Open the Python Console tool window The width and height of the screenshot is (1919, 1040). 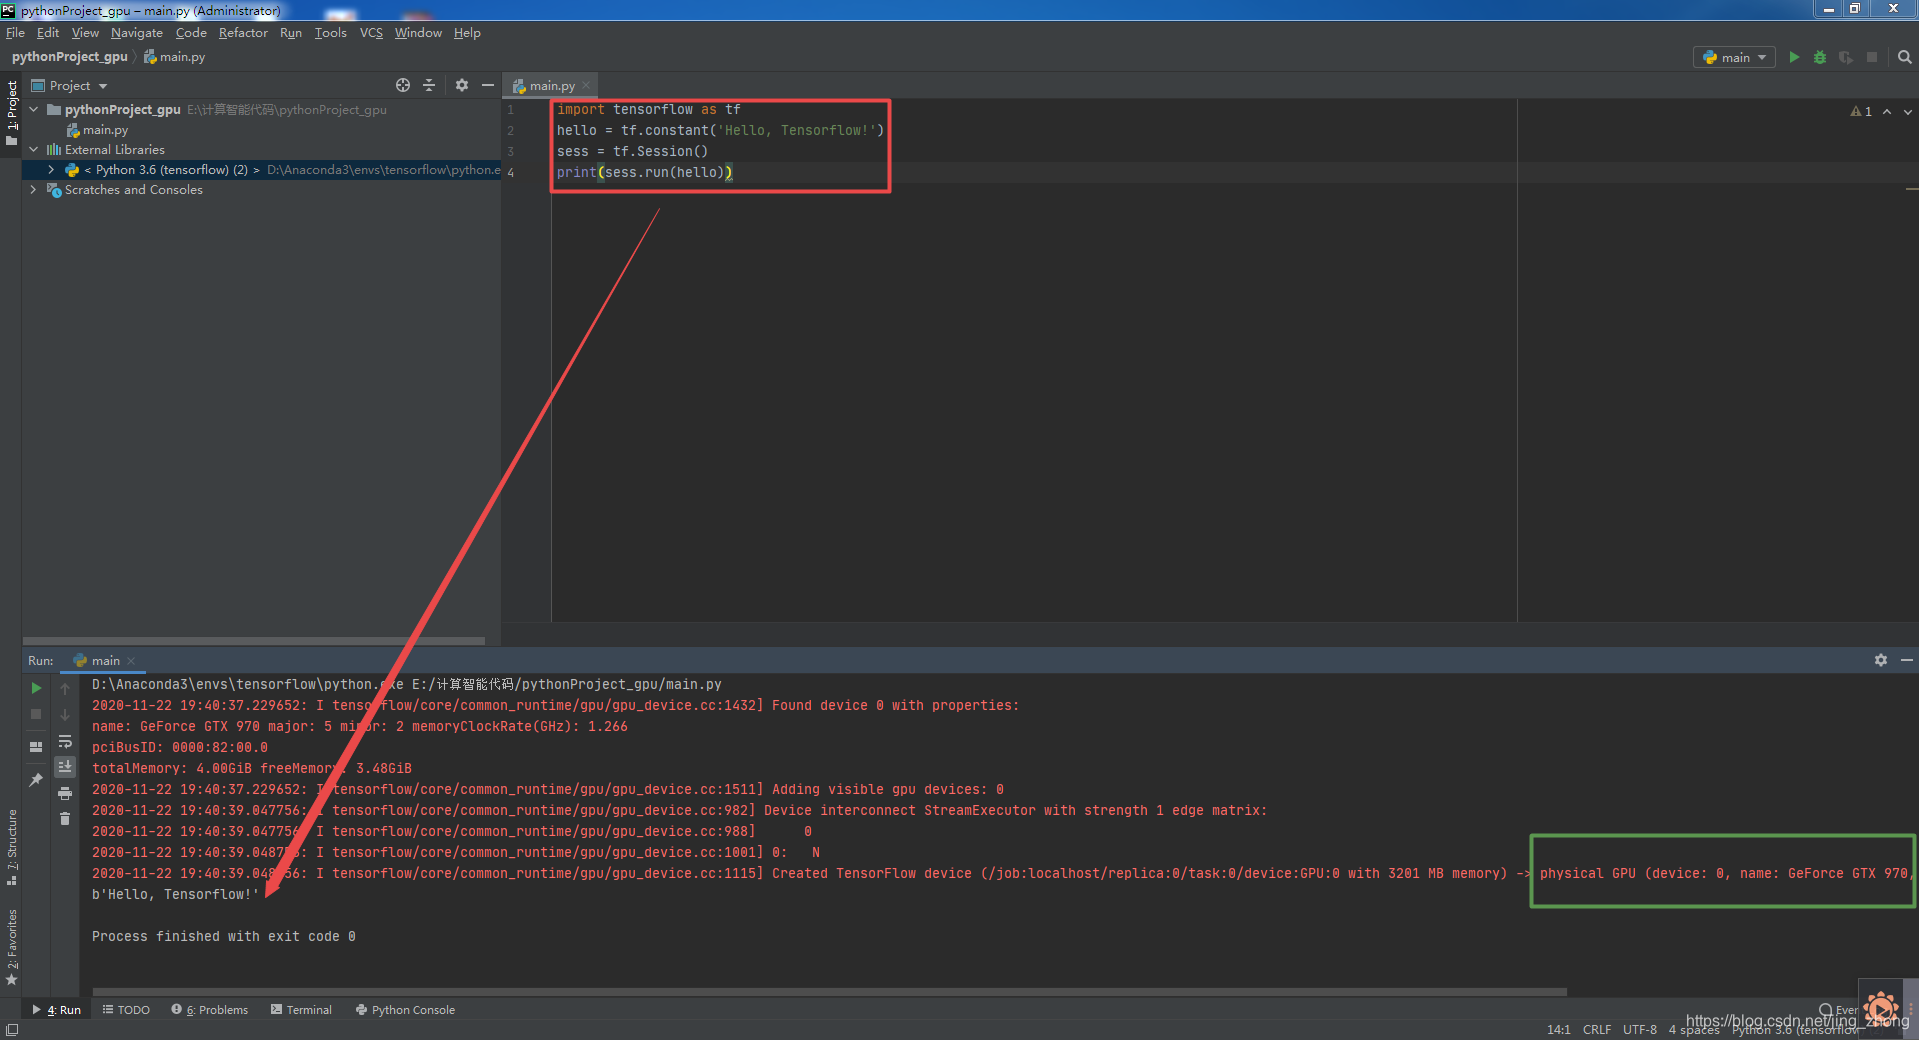tap(405, 1010)
